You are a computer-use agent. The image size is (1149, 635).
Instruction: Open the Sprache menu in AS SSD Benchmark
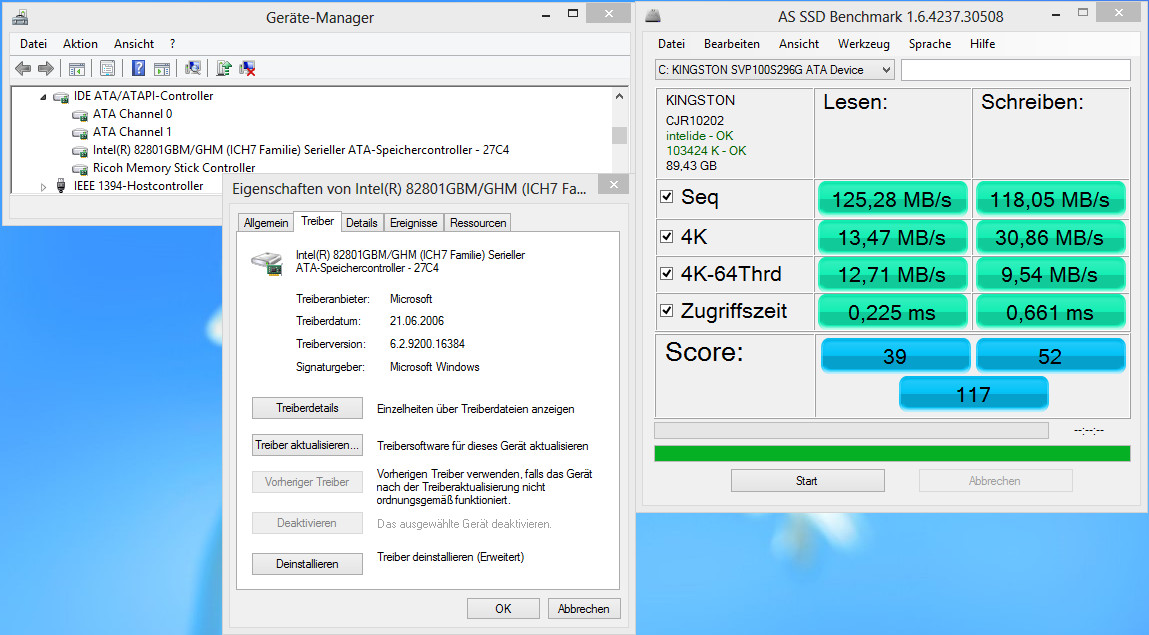pos(930,44)
